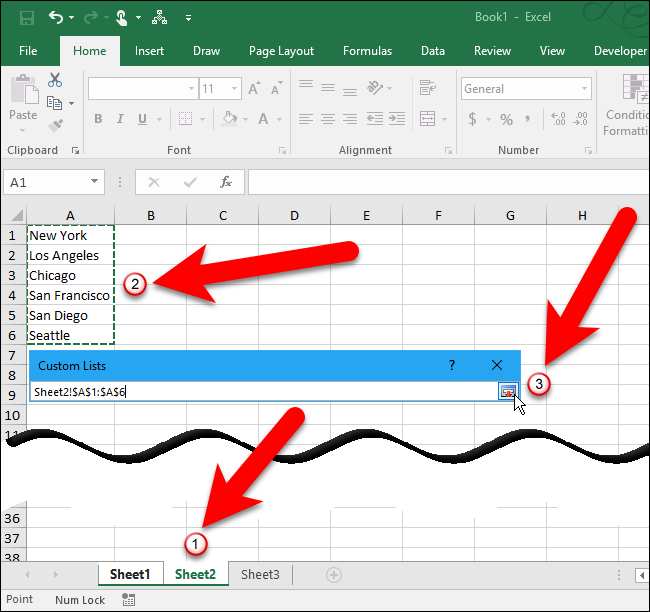Screen dimensions: 650x612
Task: Align text left
Action: point(306,119)
